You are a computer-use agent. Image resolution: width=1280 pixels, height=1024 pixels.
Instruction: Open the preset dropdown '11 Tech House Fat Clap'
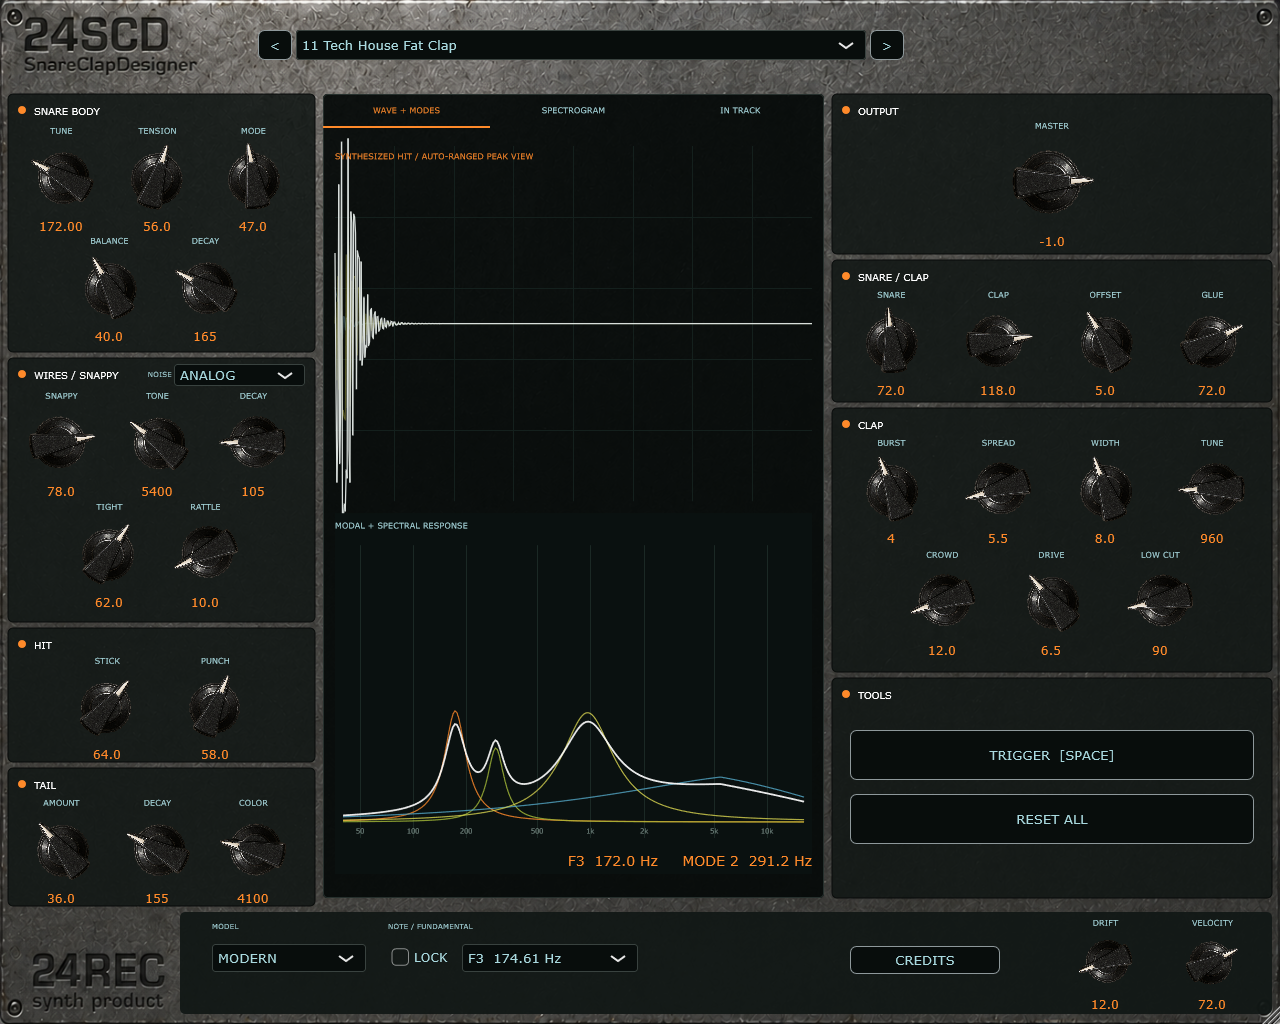[580, 45]
